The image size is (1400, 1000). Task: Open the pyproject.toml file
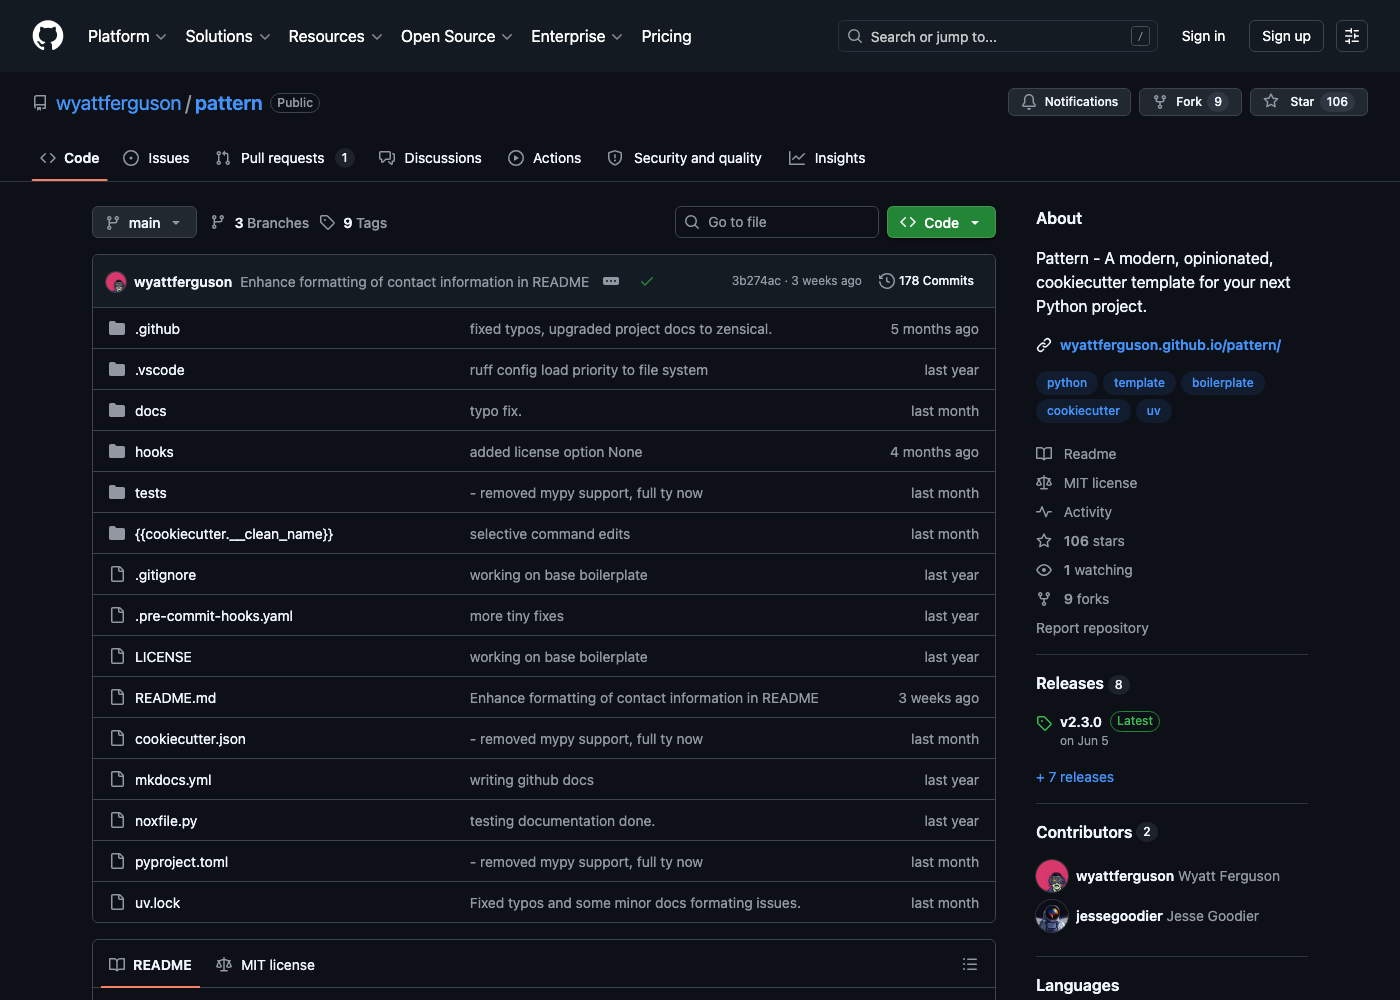click(x=181, y=862)
